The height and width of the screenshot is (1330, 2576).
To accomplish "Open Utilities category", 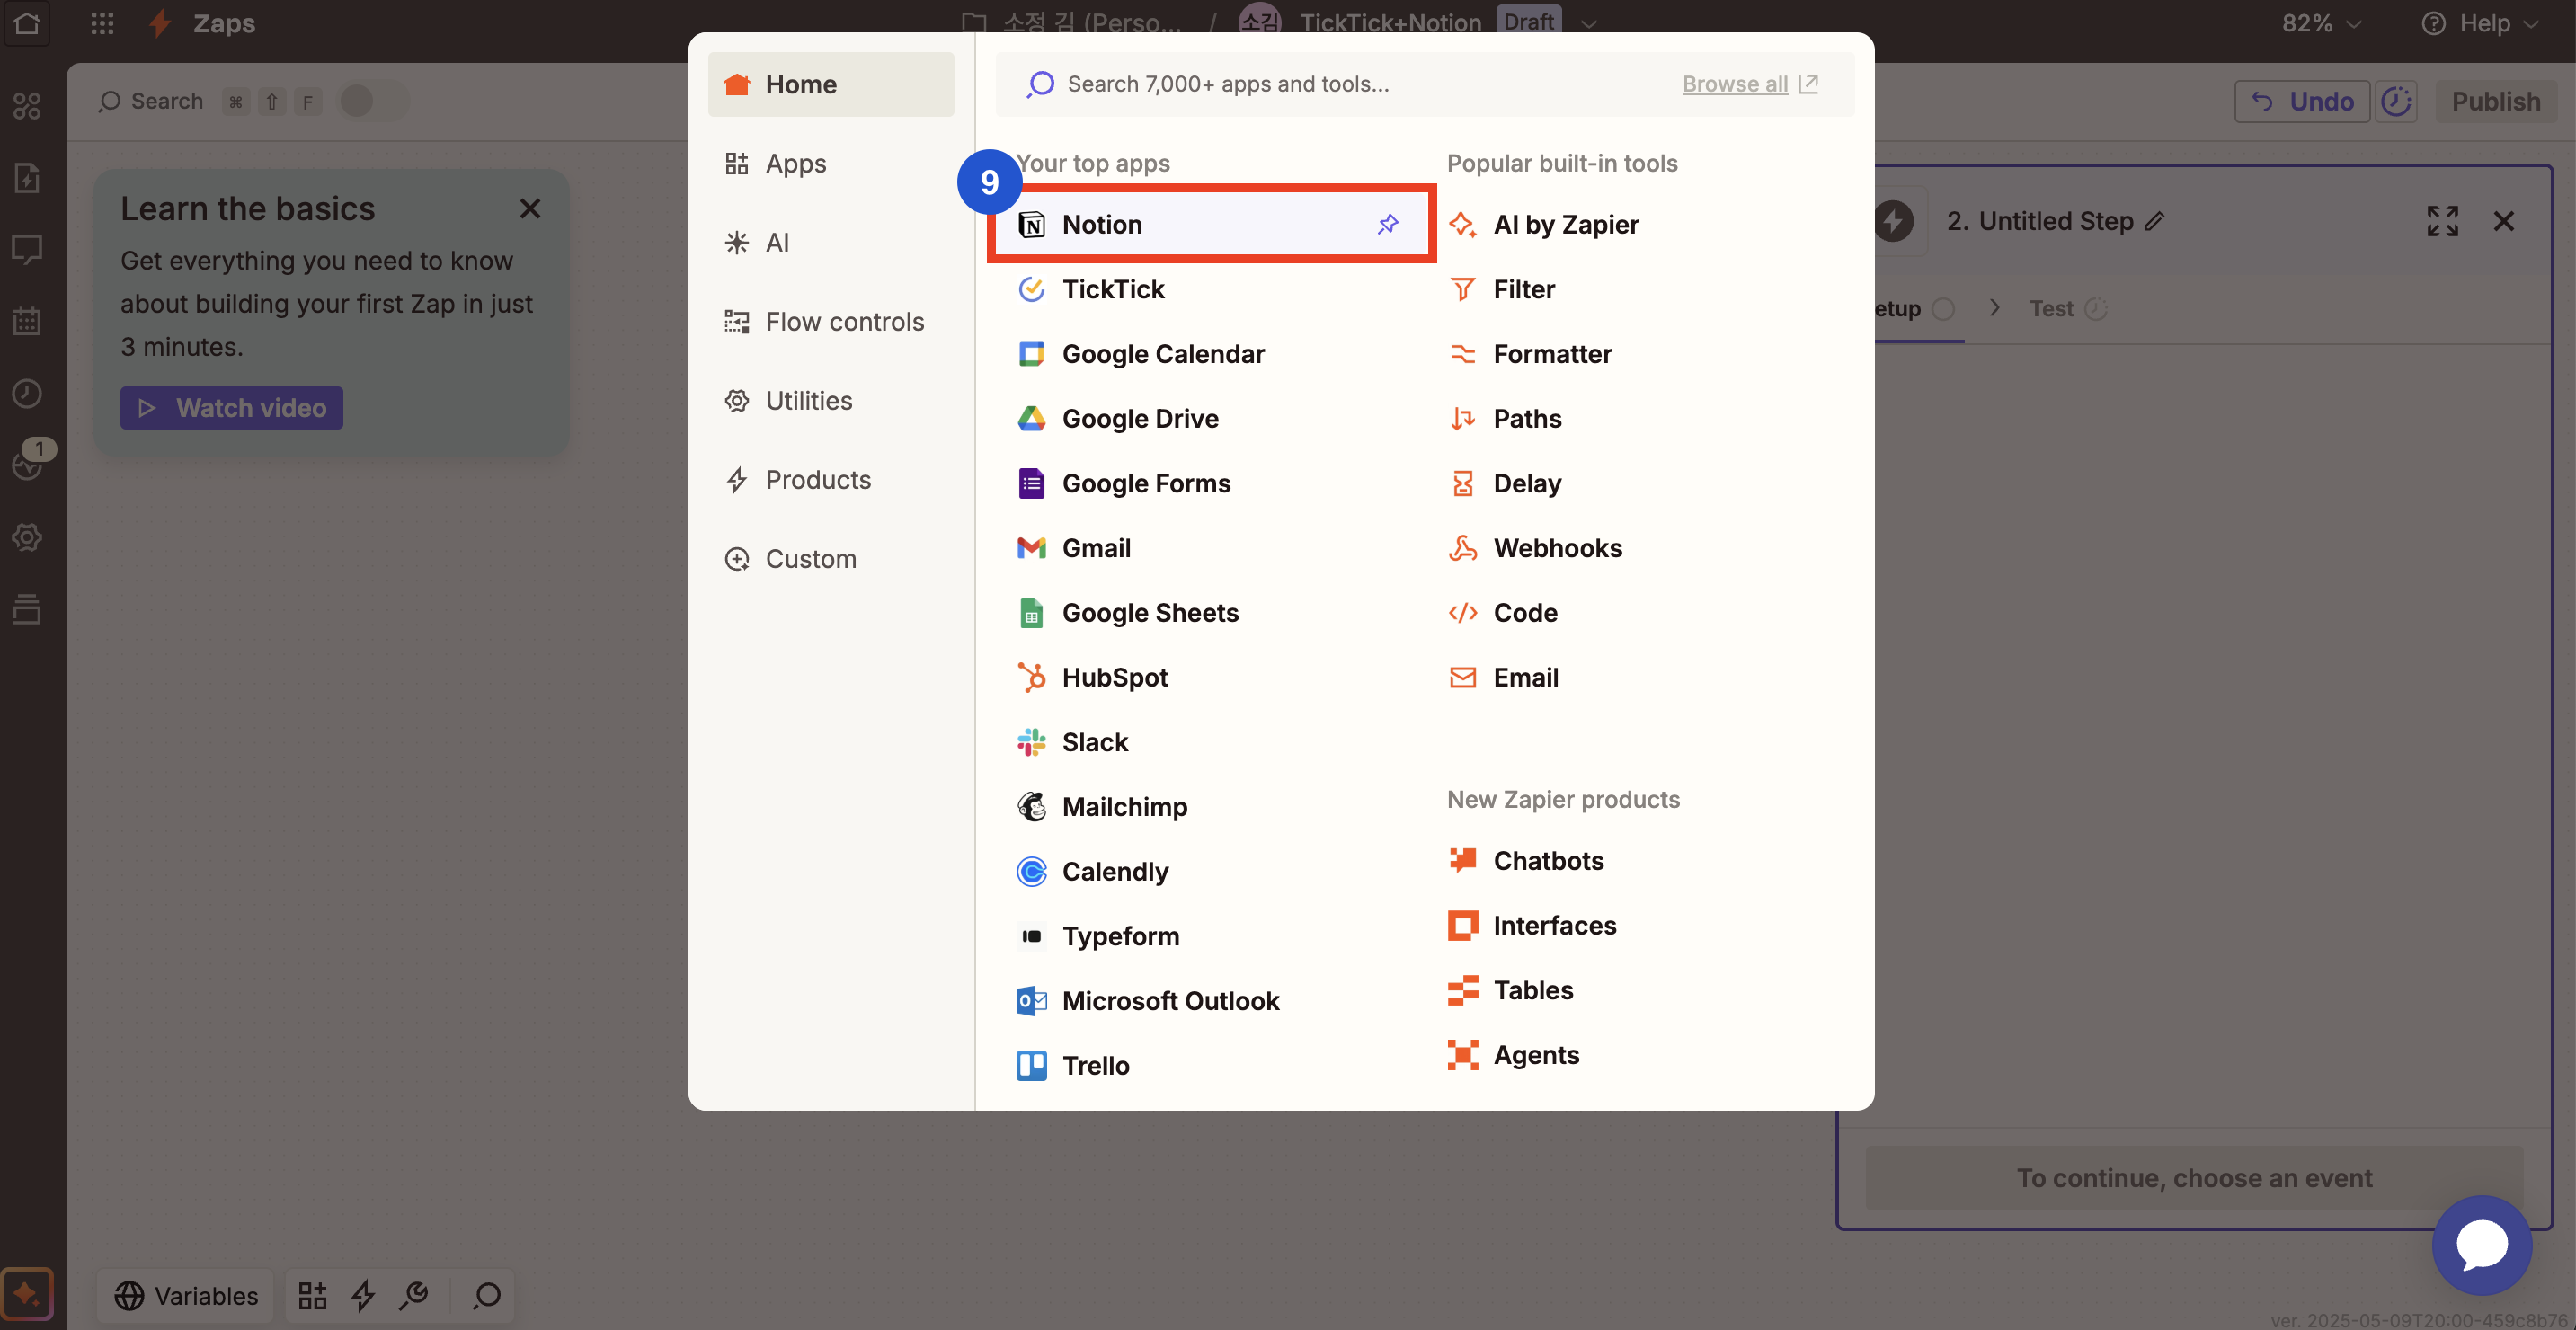I will (830, 400).
